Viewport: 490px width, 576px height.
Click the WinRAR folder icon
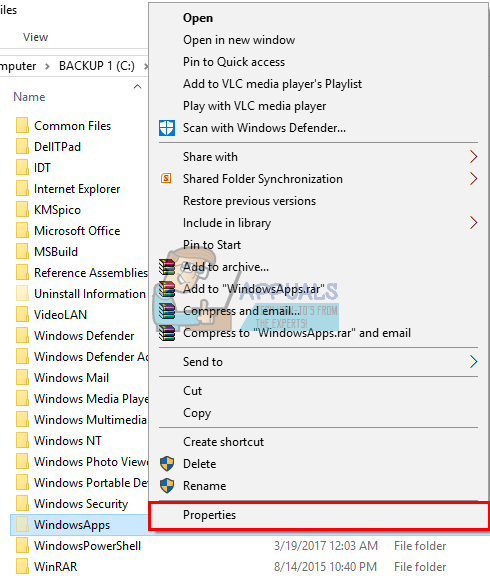click(22, 566)
